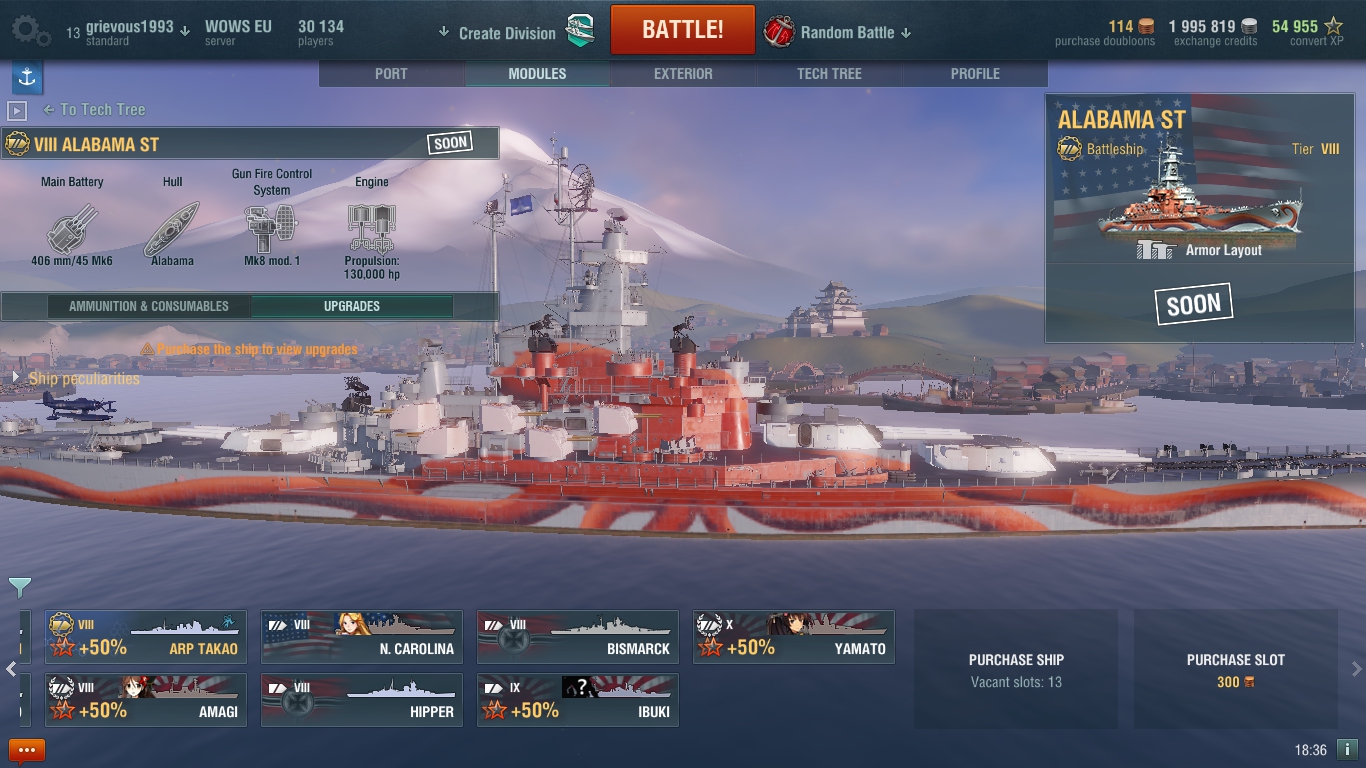
Task: Show the Ammunition & Consumables tab
Action: 149,306
